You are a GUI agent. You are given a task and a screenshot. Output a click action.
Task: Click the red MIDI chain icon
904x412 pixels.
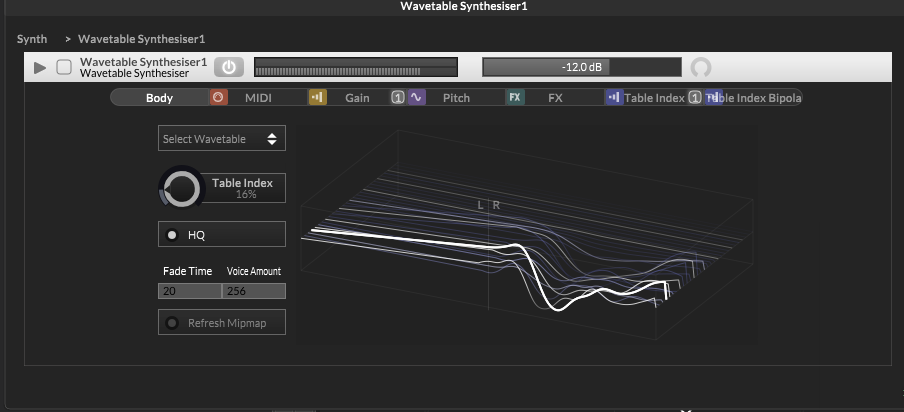pyautogui.click(x=218, y=98)
